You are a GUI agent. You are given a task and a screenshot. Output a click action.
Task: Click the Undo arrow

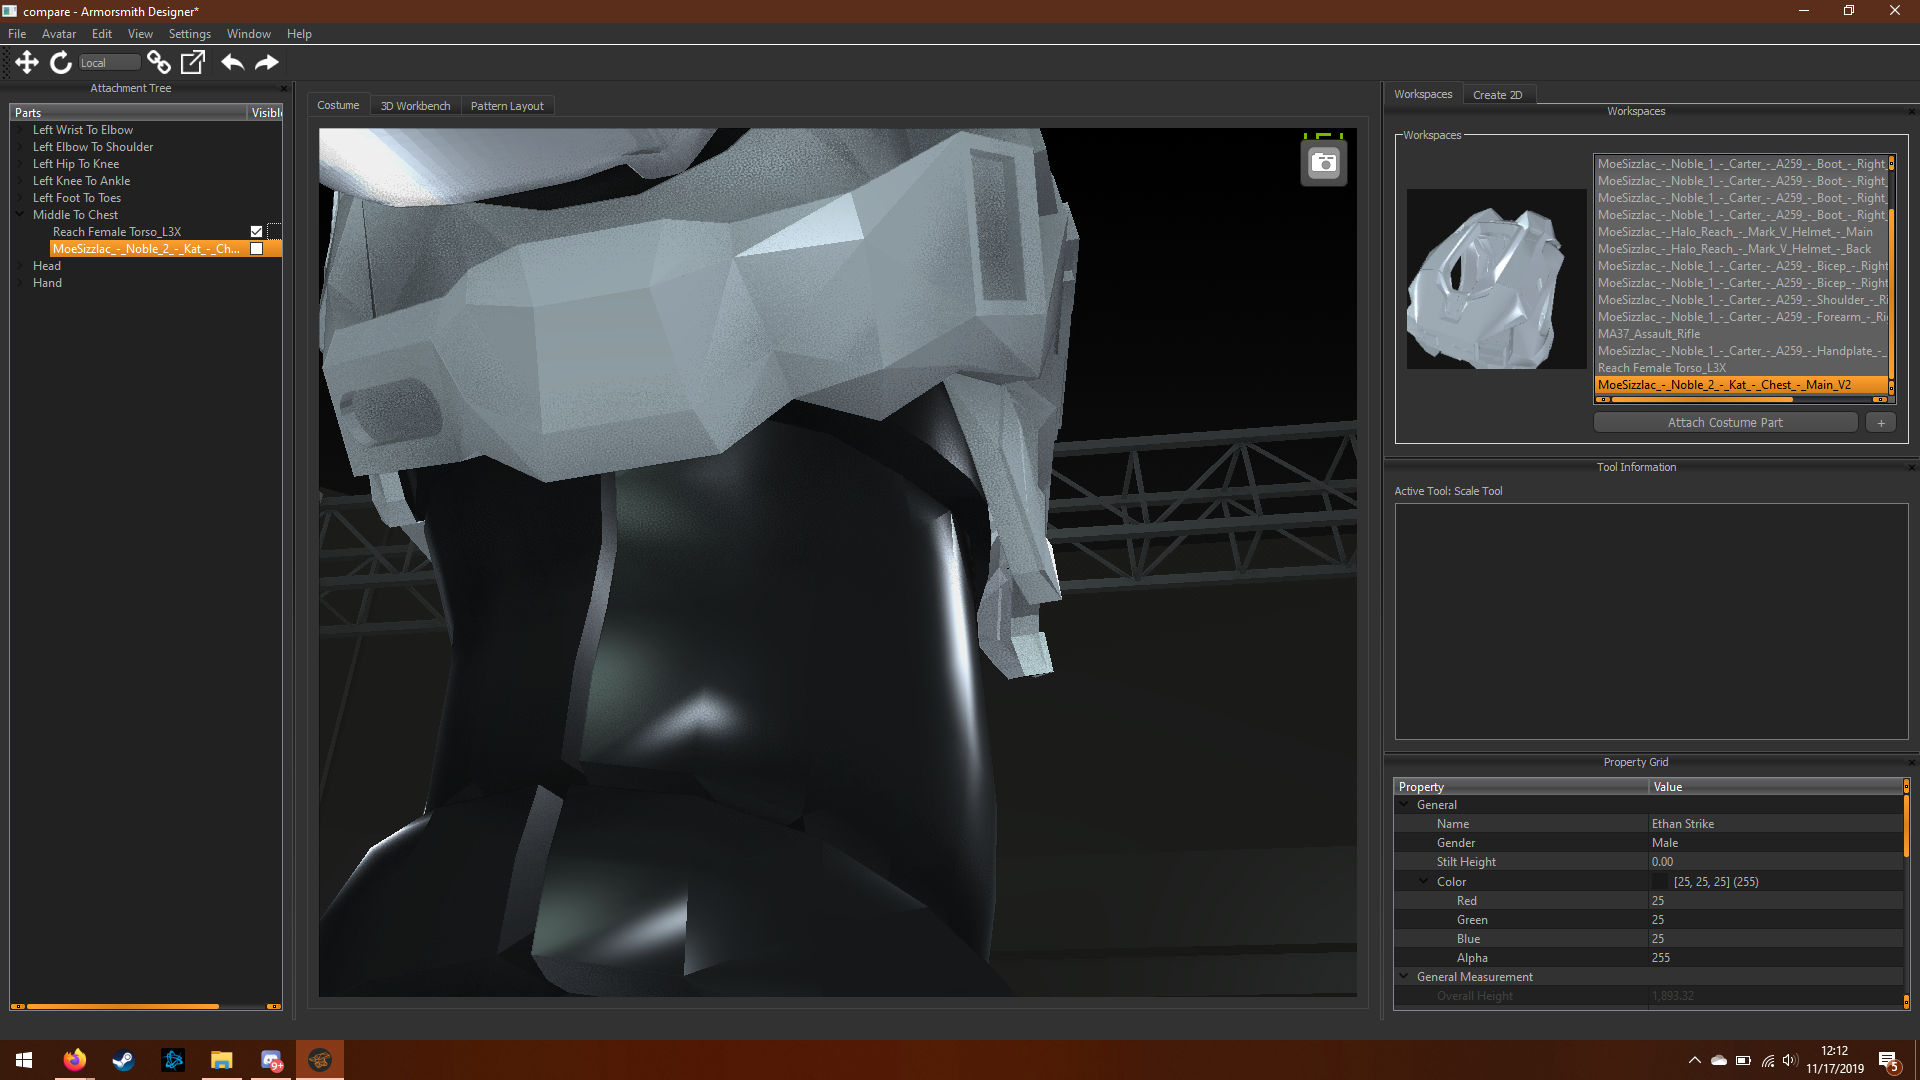point(232,62)
